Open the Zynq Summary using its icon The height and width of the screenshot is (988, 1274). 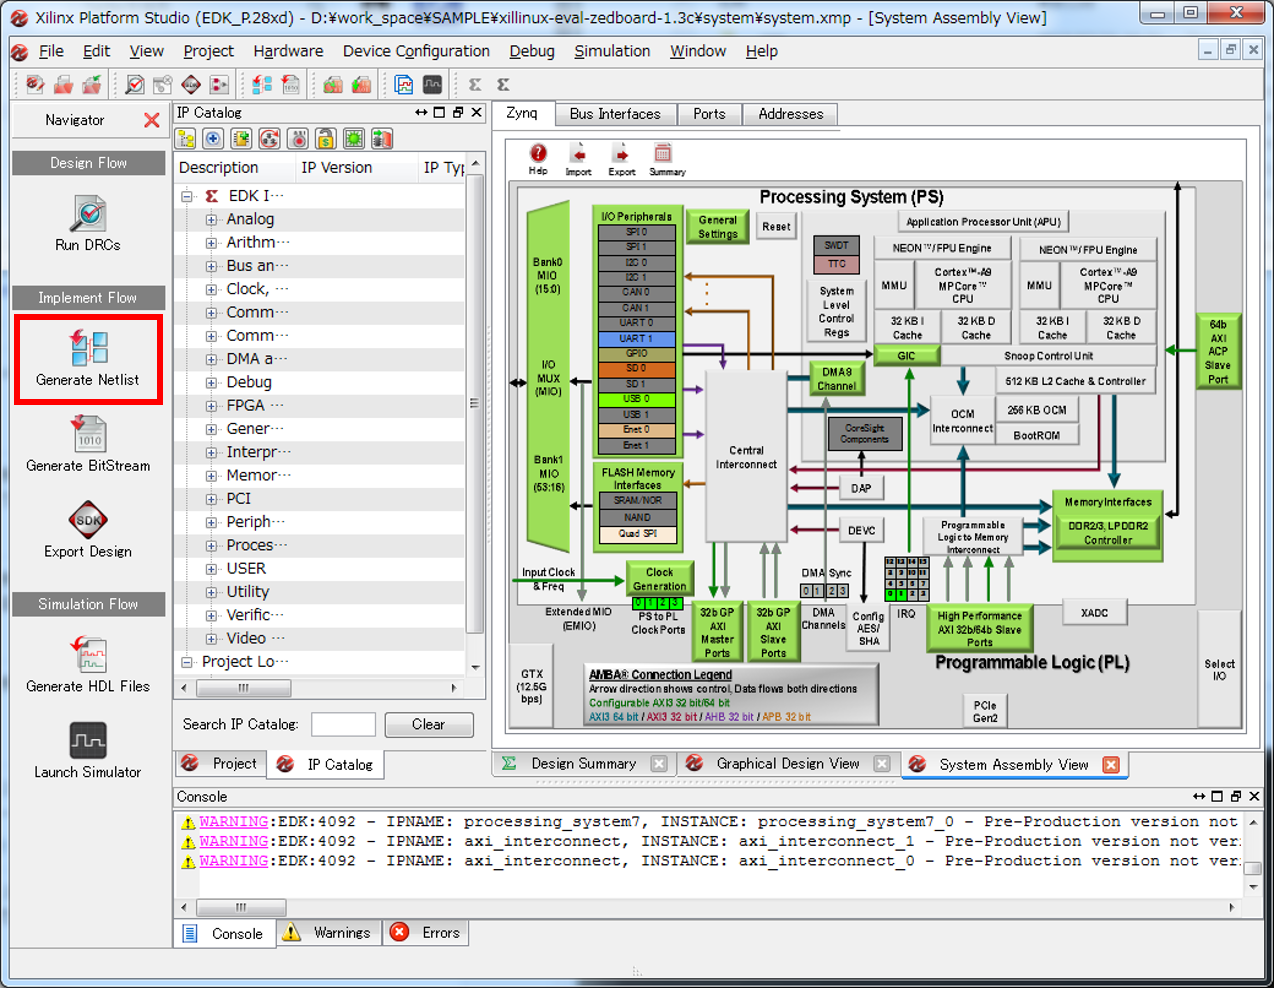666,155
